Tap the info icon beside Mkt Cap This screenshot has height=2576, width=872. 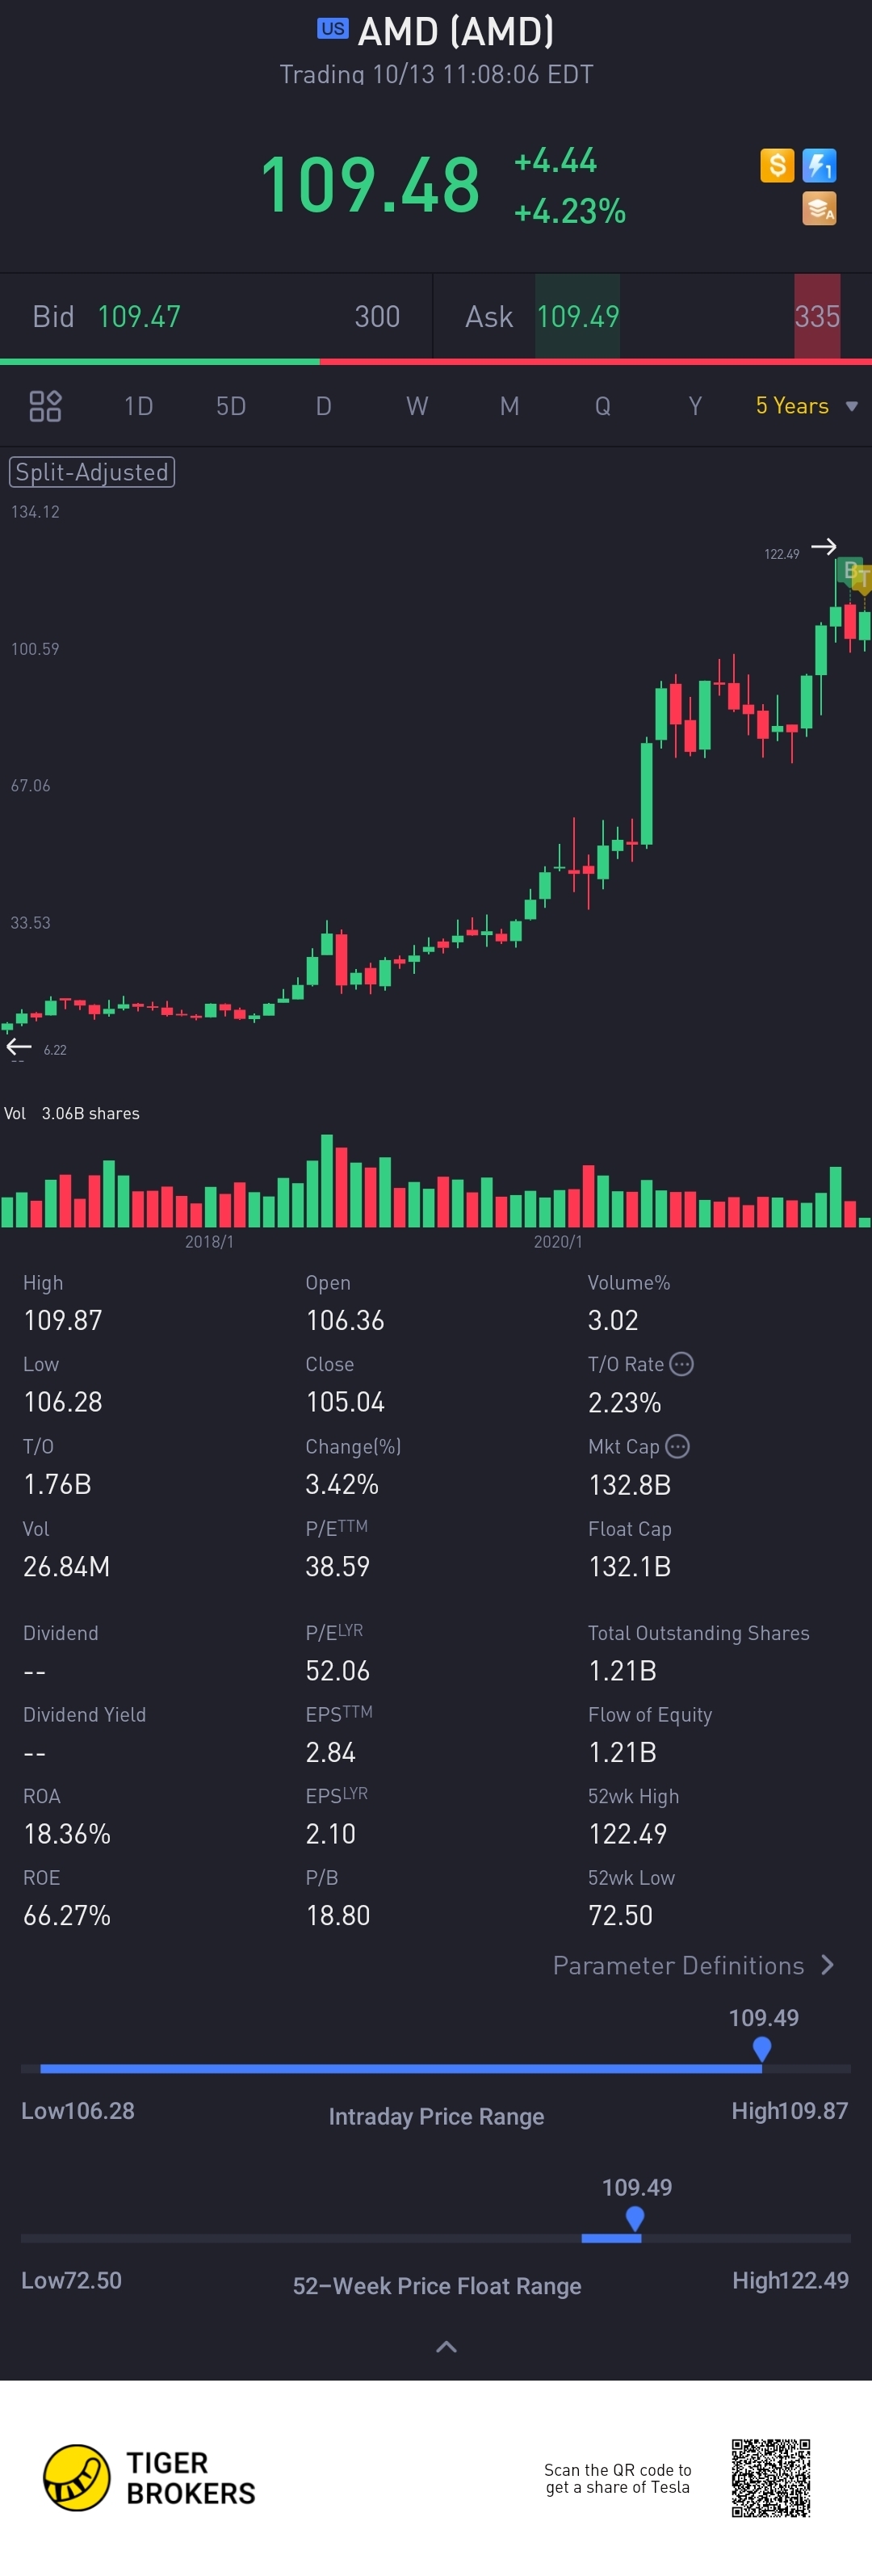[677, 1446]
